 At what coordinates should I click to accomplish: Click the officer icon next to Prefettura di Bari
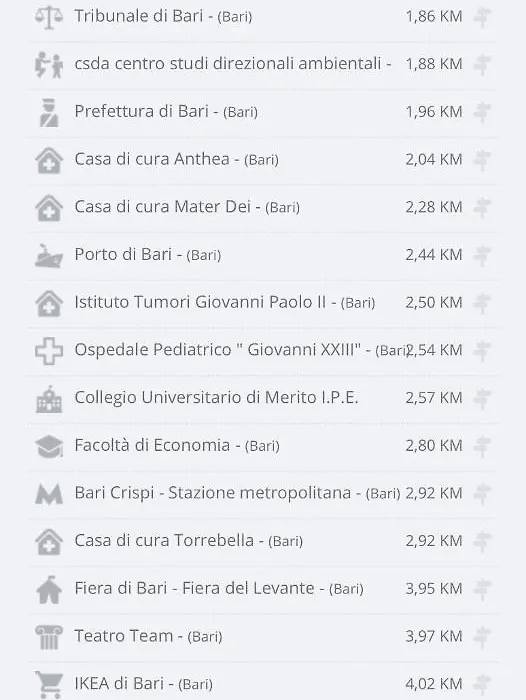(49, 112)
